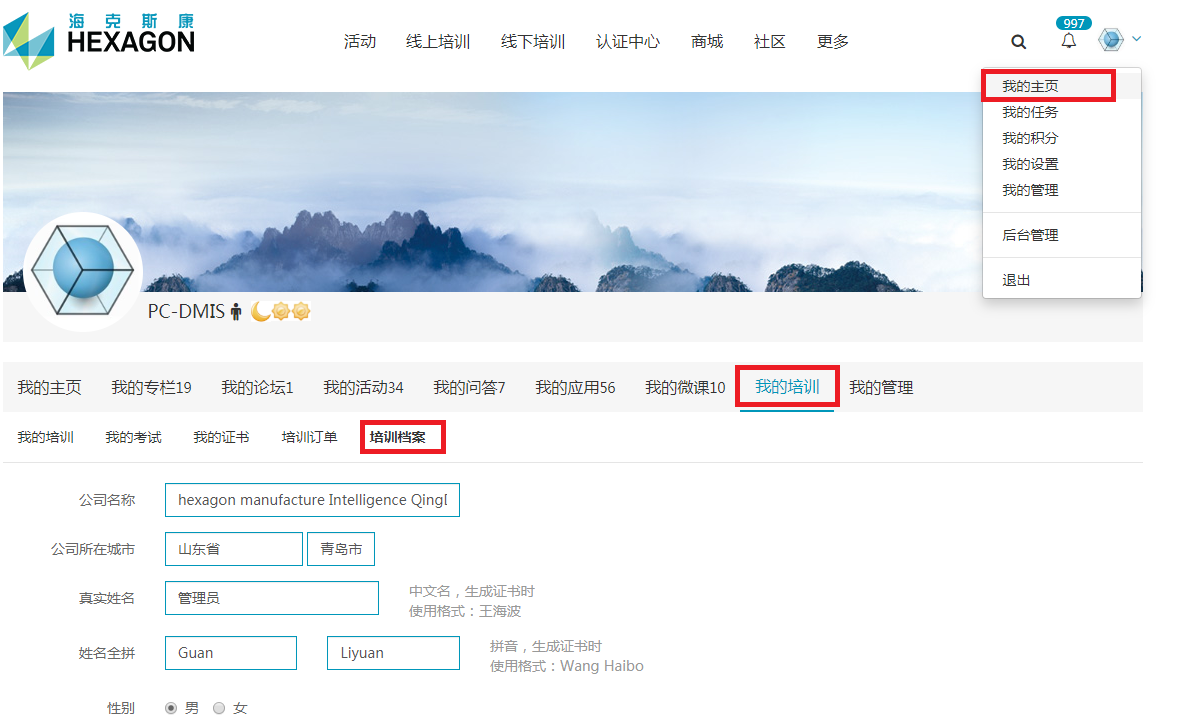
Task: Open the search magnifier icon
Action: pos(1019,42)
